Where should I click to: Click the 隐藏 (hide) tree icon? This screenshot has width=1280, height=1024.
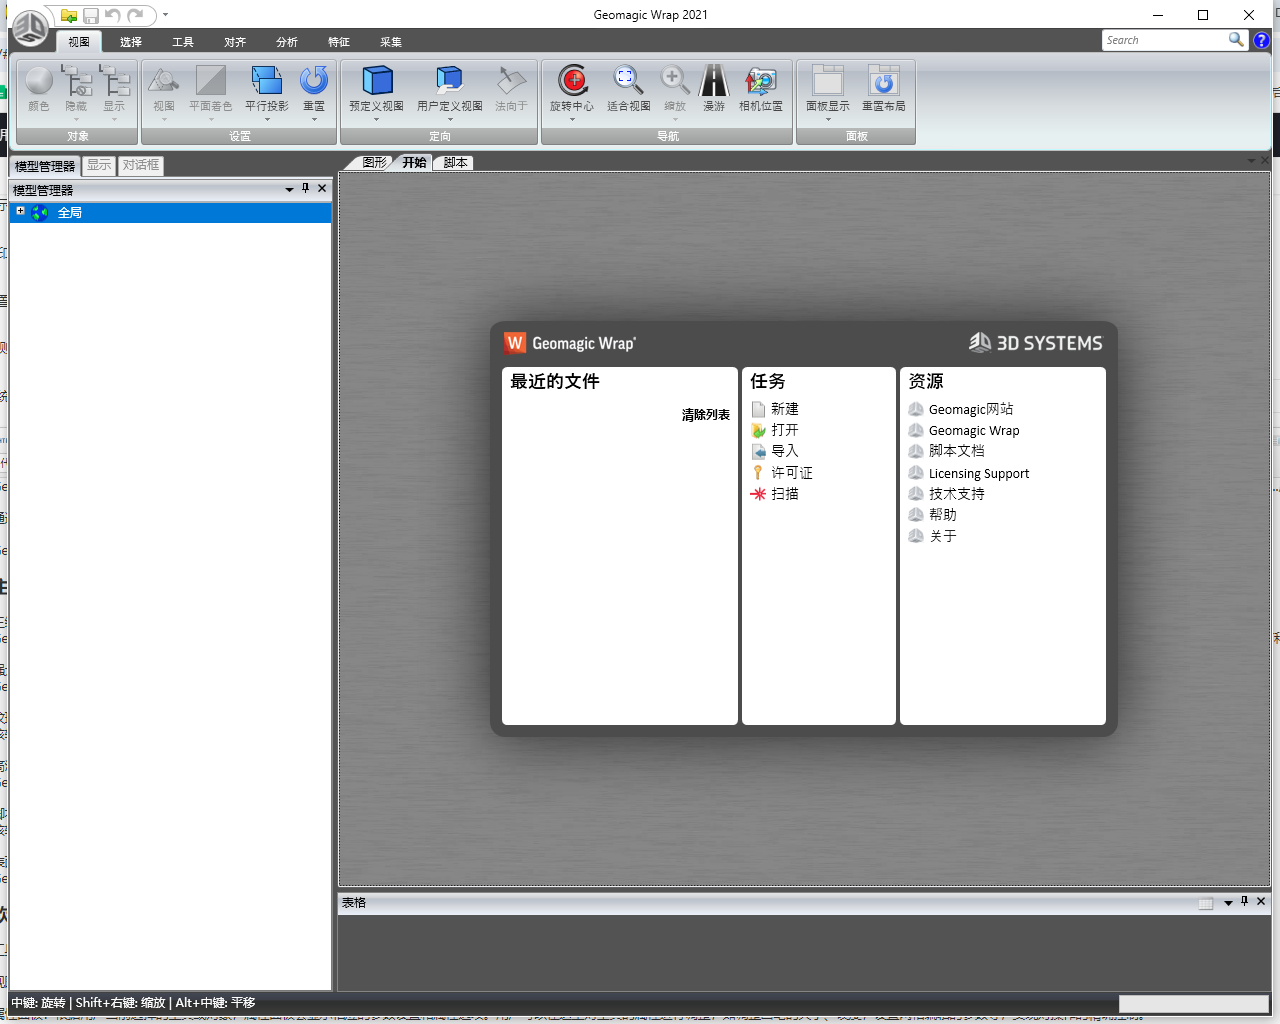(x=77, y=81)
